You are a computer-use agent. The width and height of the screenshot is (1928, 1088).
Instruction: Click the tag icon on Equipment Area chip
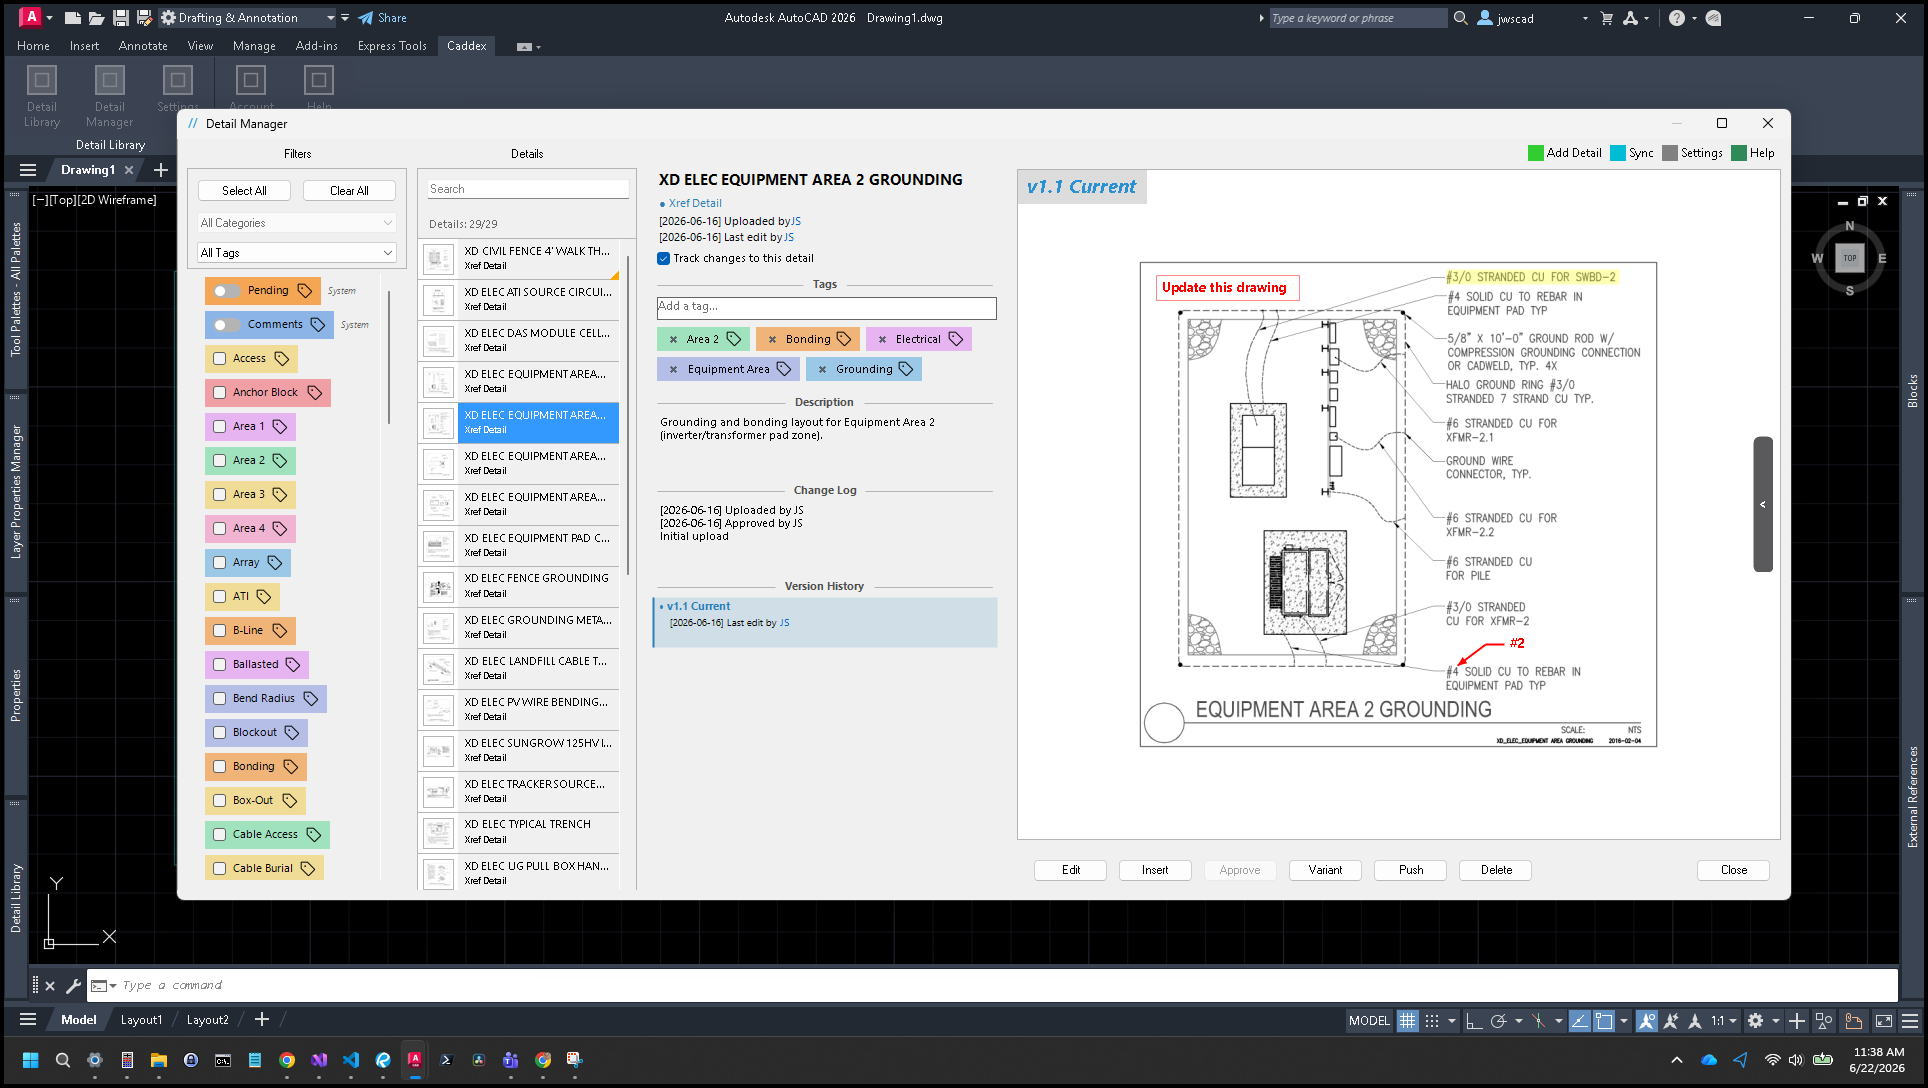(x=784, y=369)
